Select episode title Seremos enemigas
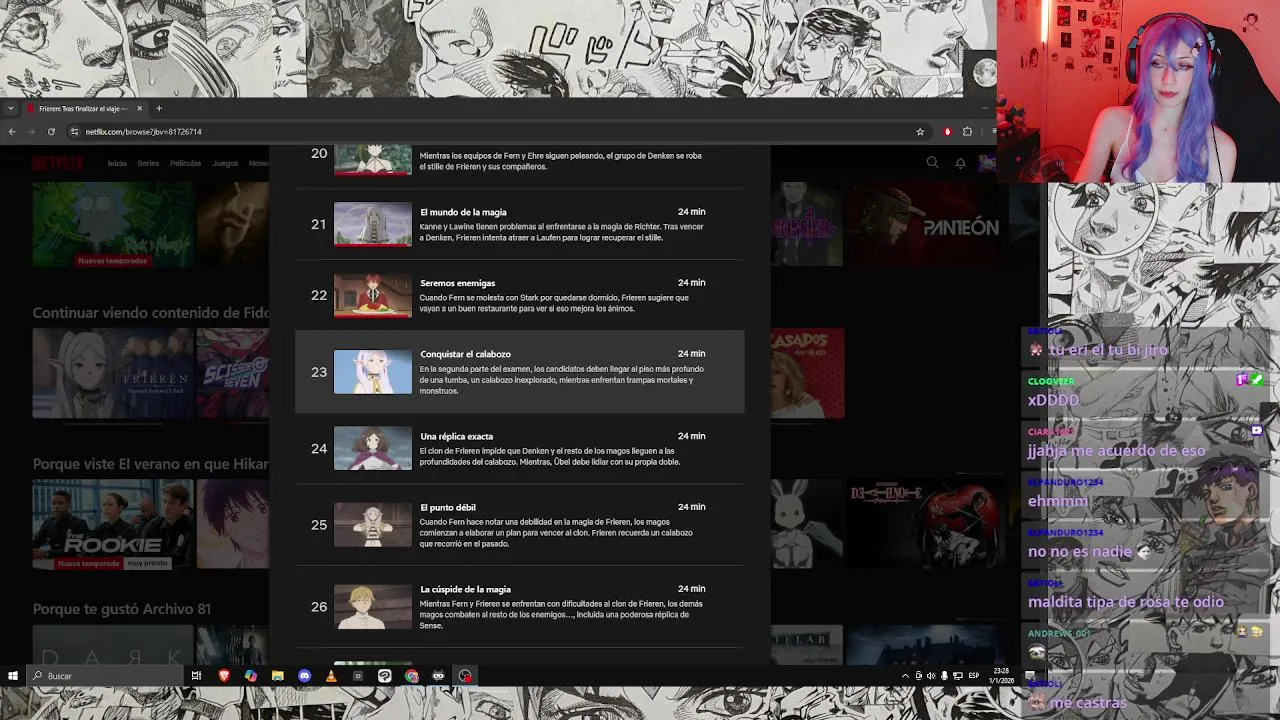Image resolution: width=1280 pixels, height=720 pixels. 457,283
